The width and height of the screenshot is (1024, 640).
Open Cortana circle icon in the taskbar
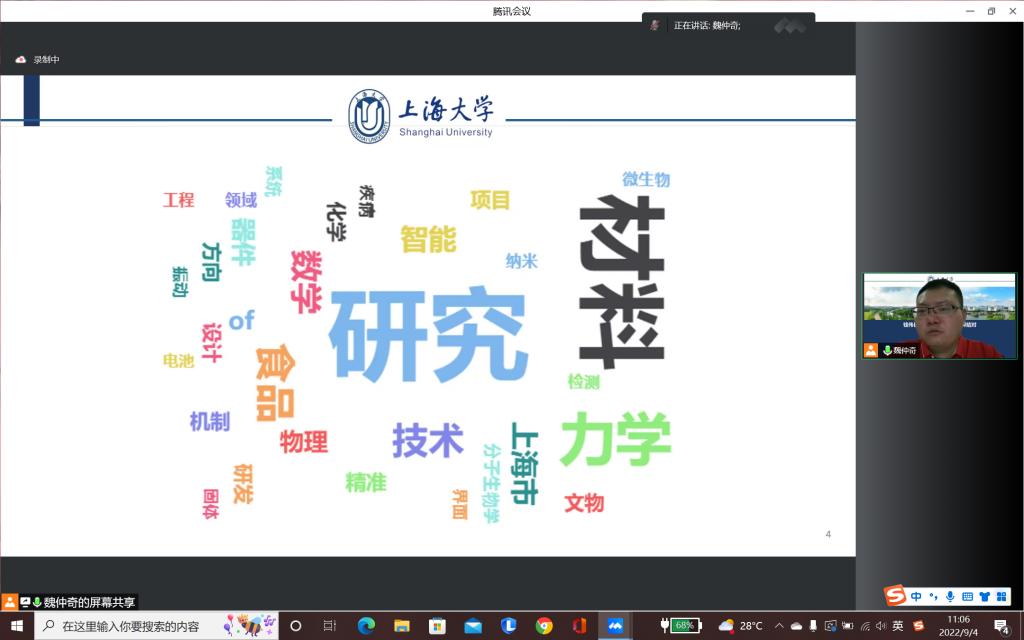[295, 626]
